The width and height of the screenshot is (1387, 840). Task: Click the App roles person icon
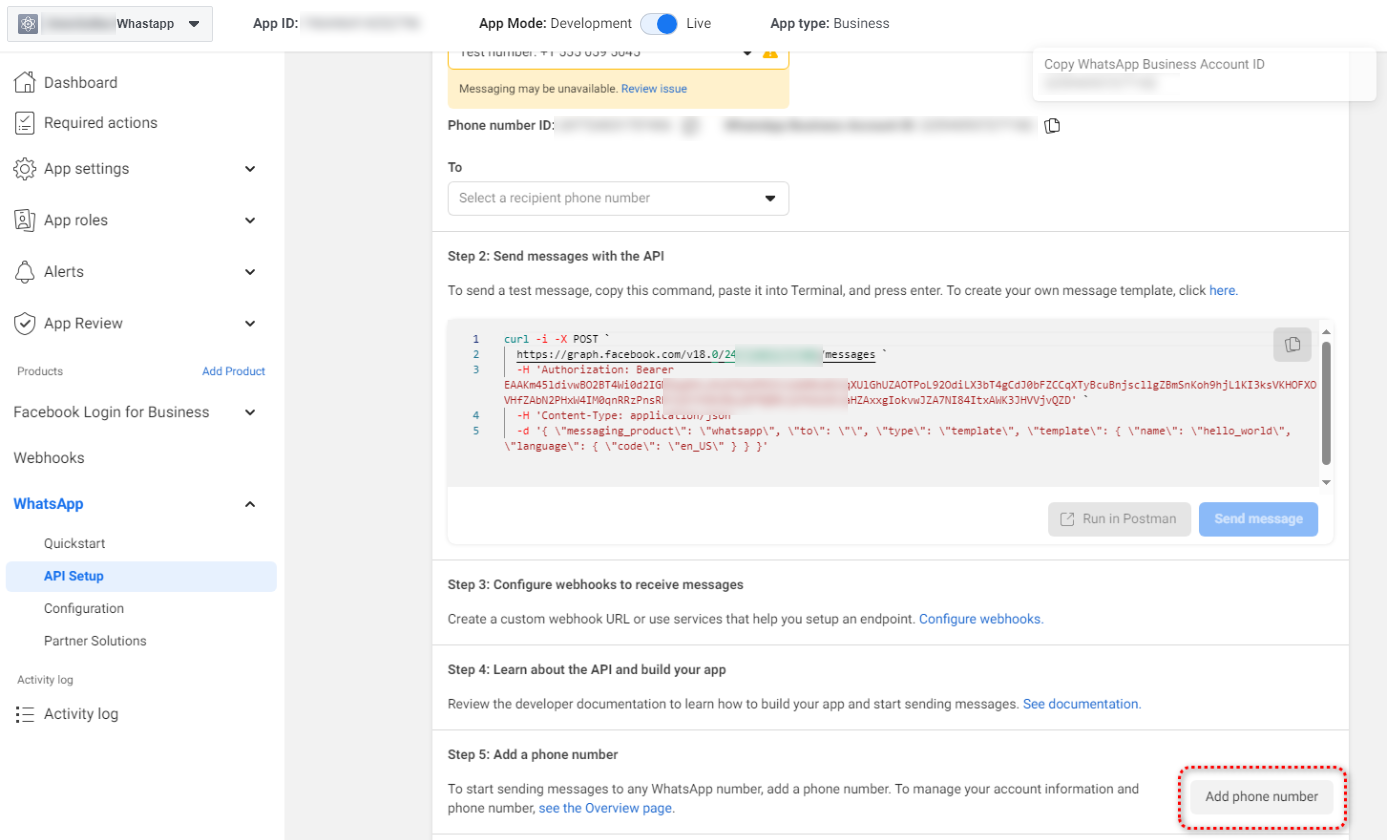25,220
